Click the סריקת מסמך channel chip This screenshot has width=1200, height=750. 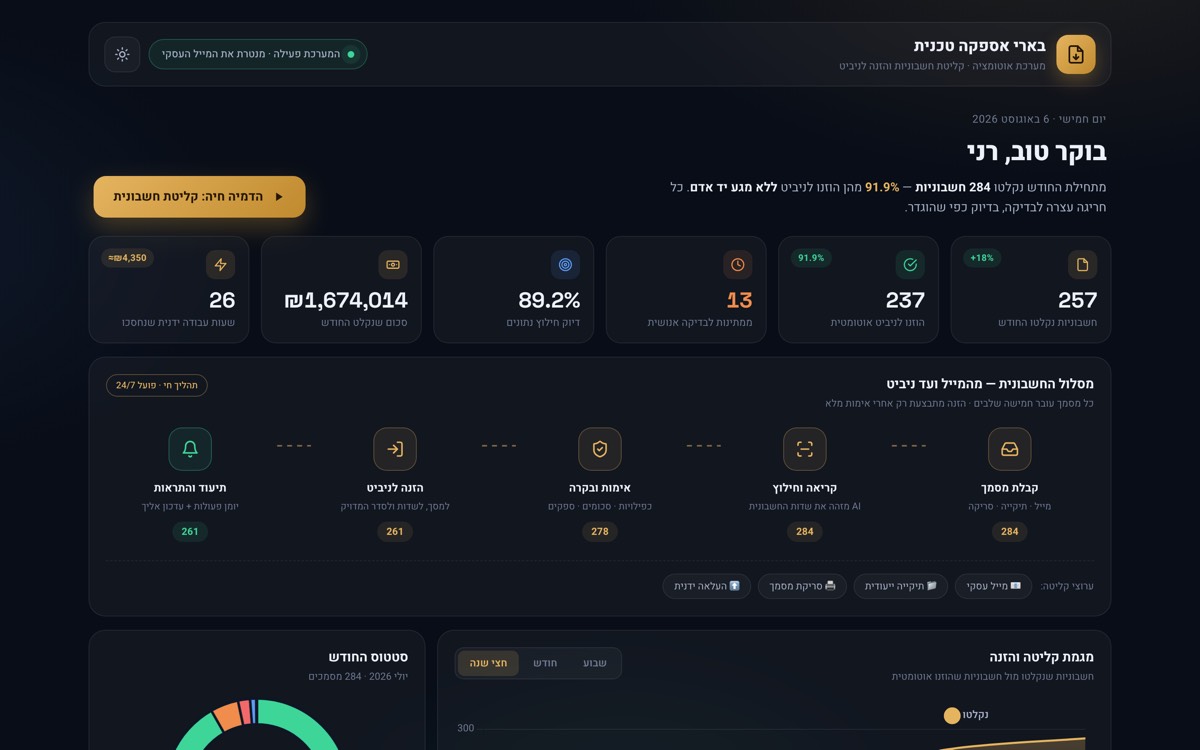pos(802,586)
